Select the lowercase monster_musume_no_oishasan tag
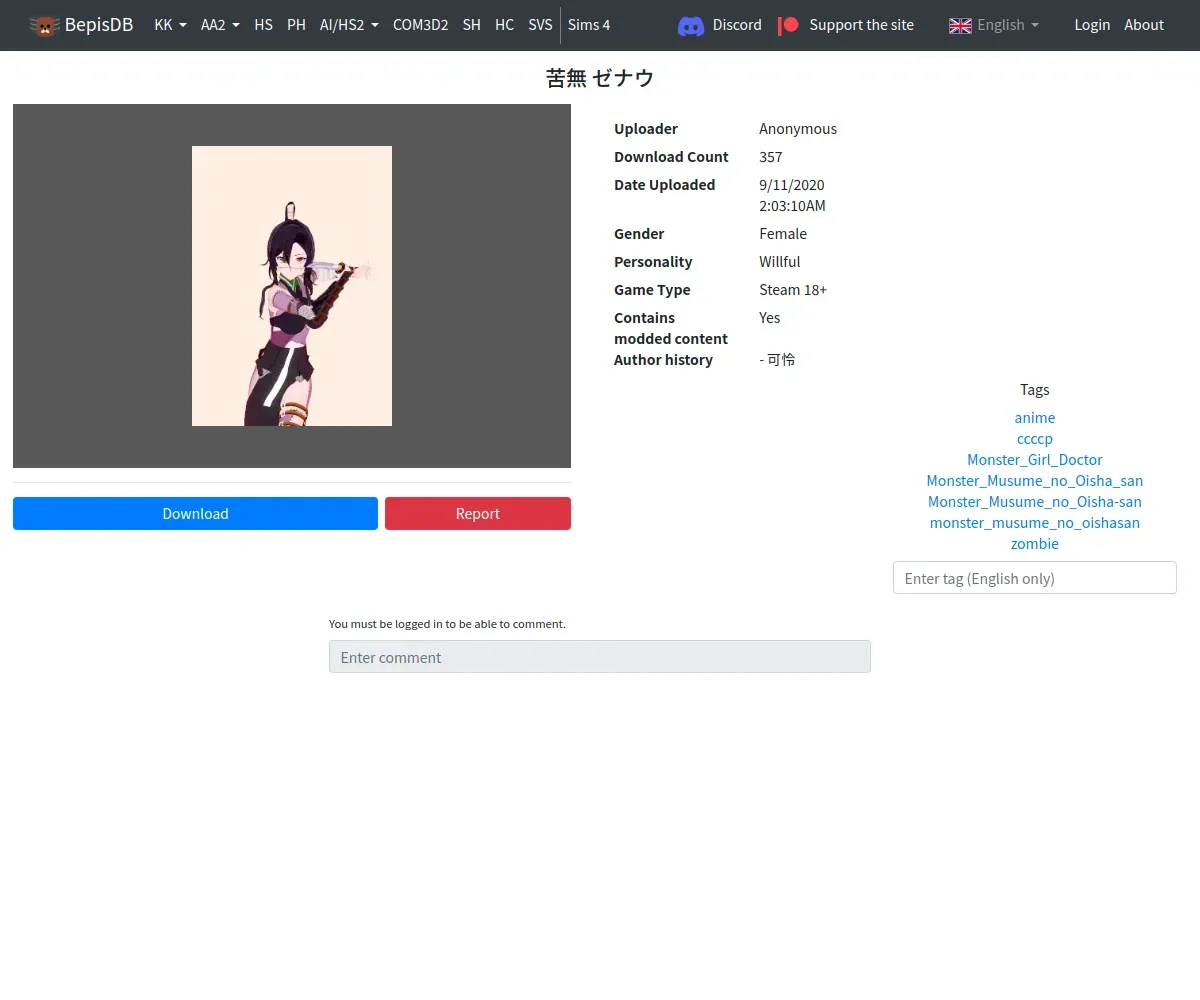Screen dimensions: 1200x1000 1035,523
